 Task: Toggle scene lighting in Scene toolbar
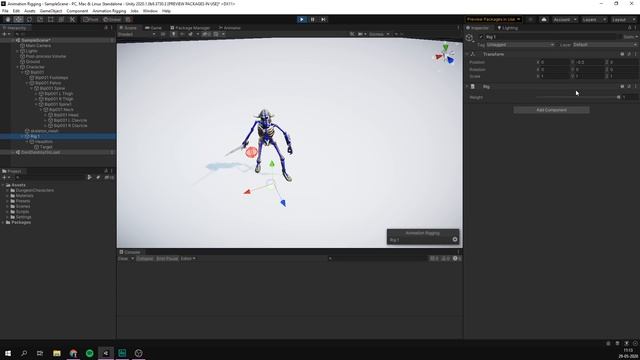click(173, 34)
